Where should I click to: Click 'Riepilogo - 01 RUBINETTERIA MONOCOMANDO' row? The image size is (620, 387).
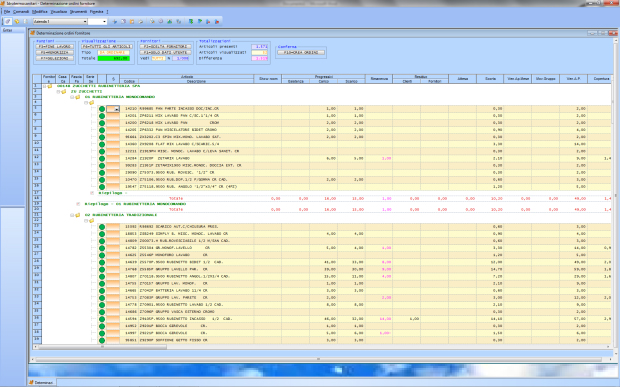point(136,204)
